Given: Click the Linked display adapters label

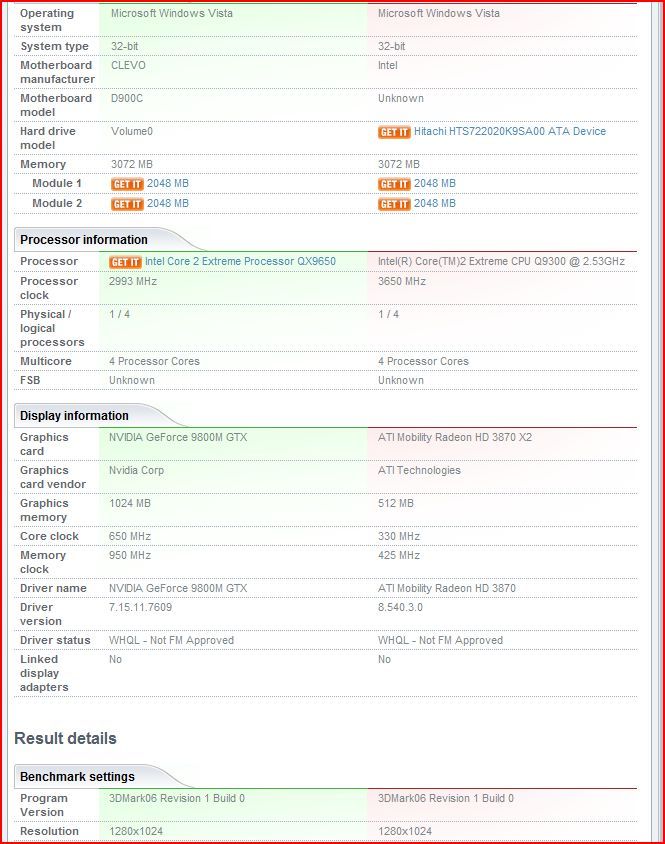Looking at the screenshot, I should point(44,673).
